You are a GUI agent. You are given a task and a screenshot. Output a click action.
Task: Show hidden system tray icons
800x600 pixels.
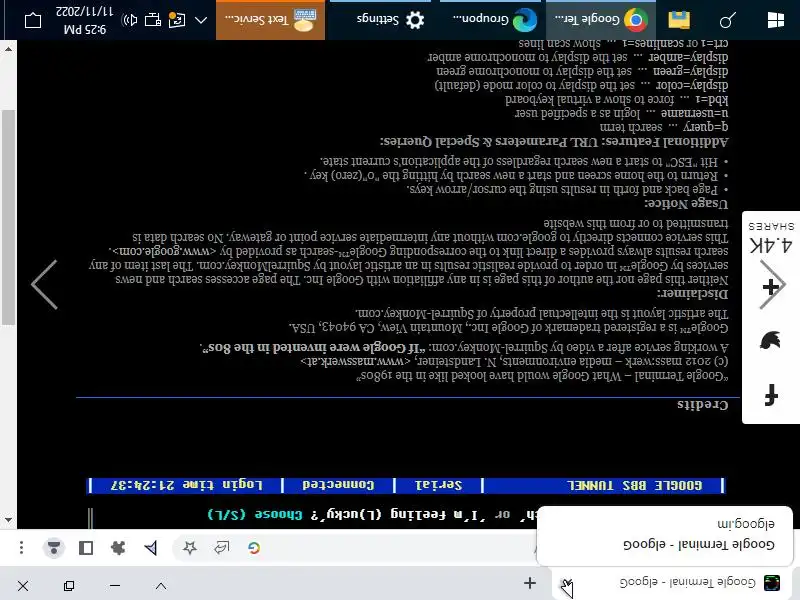pos(201,20)
